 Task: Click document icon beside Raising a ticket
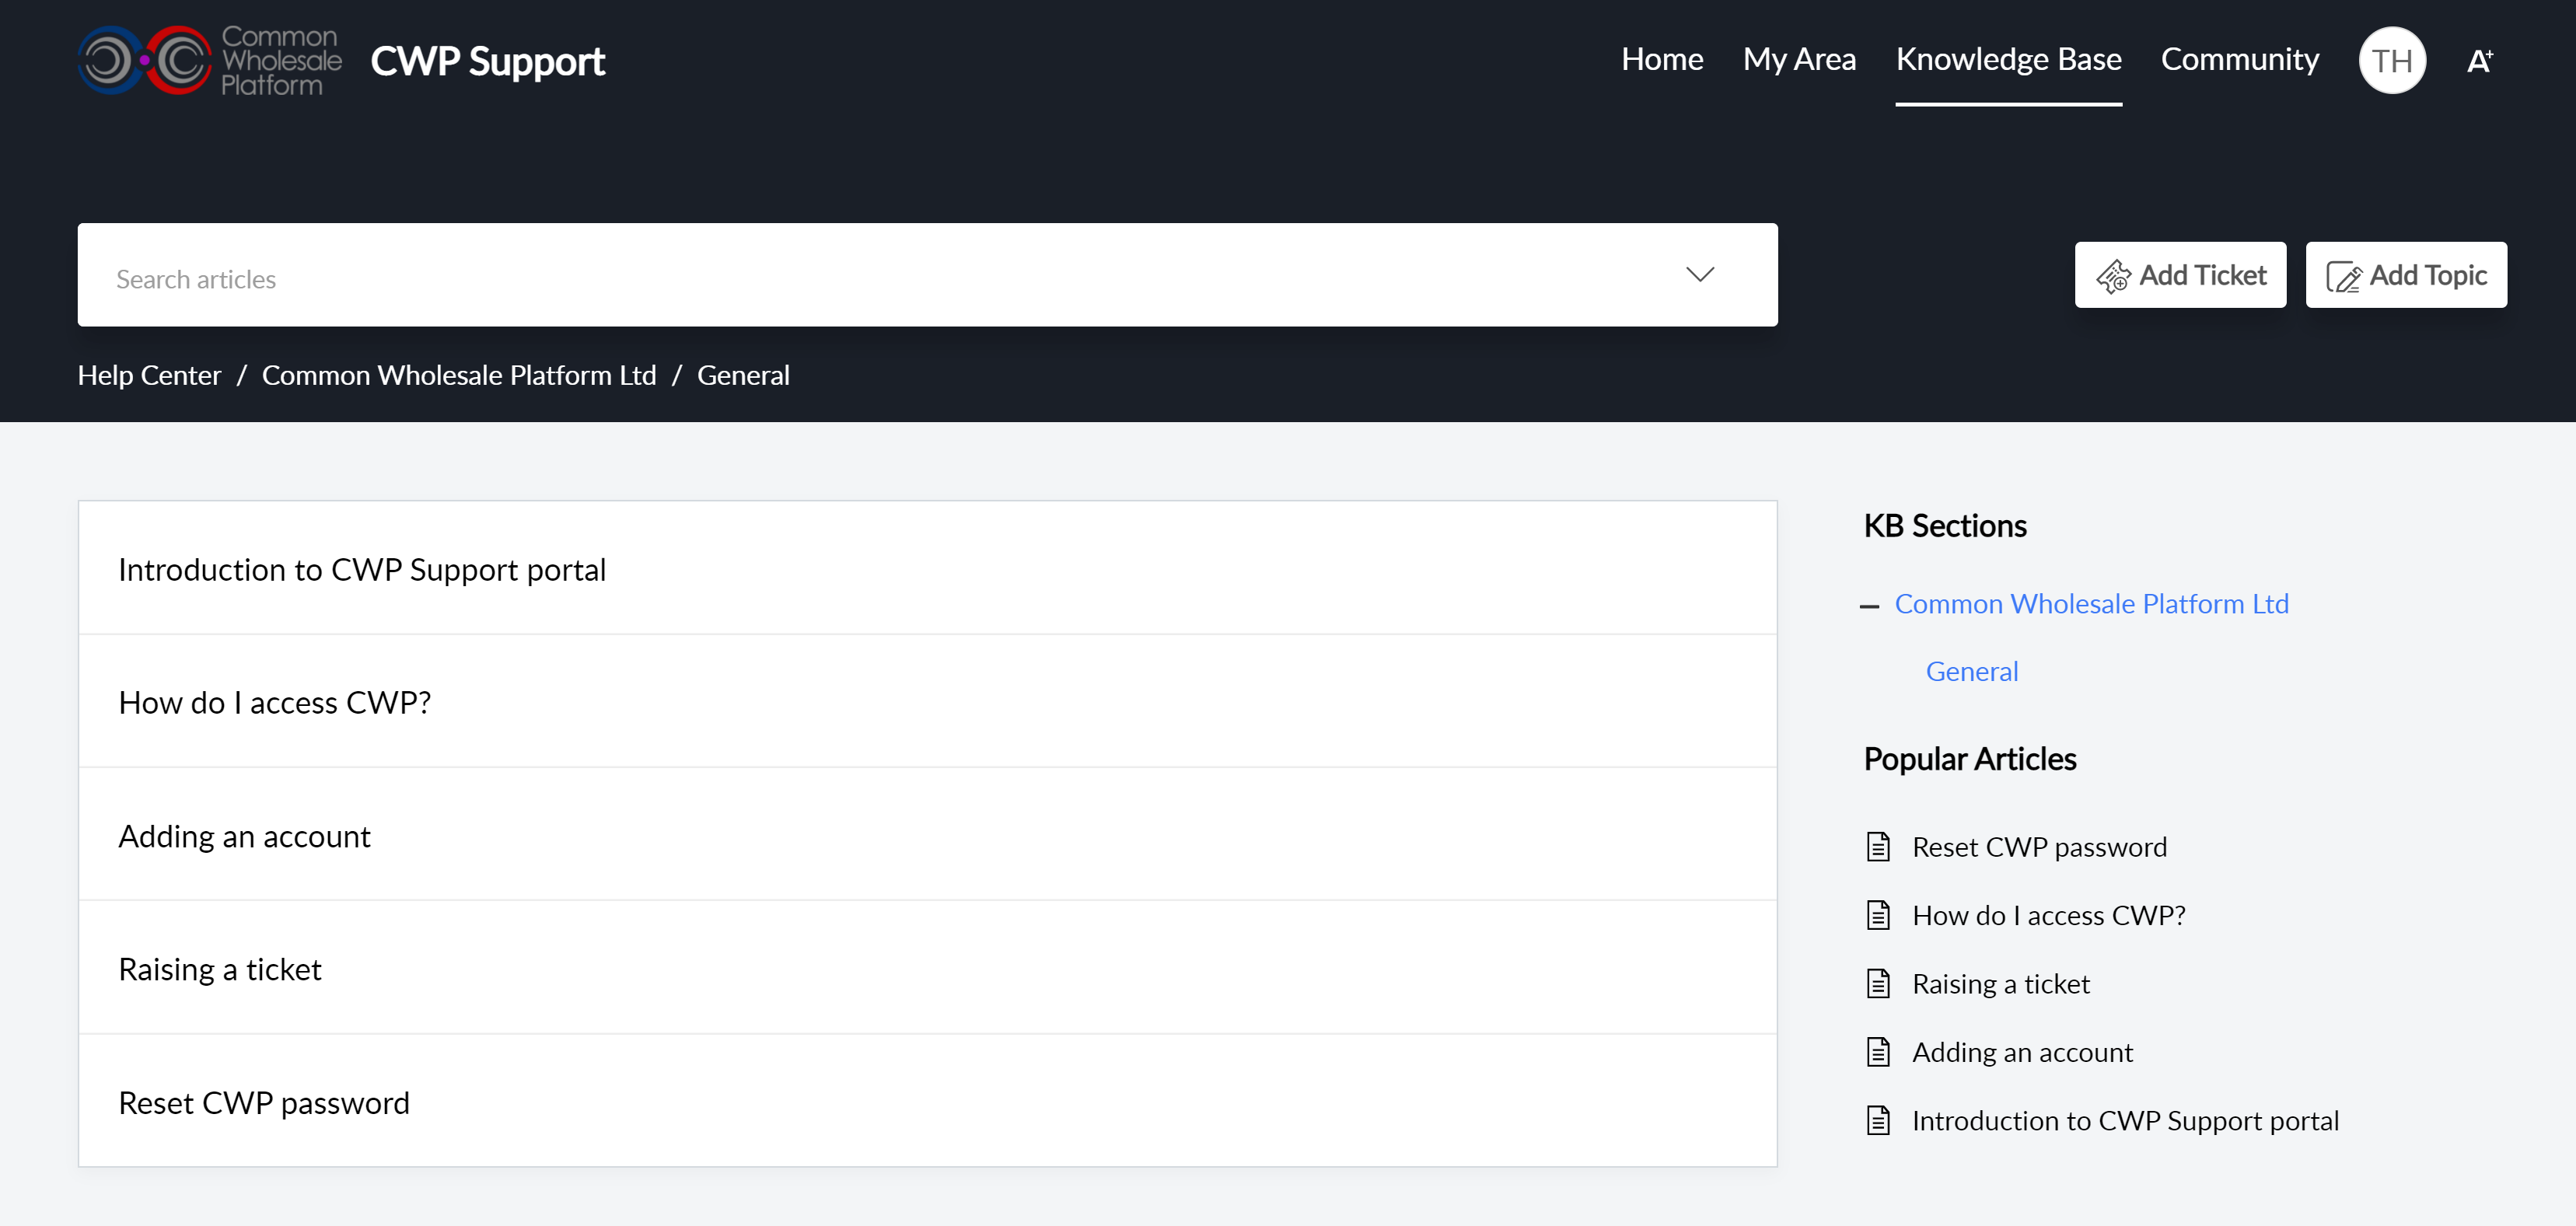point(1878,984)
